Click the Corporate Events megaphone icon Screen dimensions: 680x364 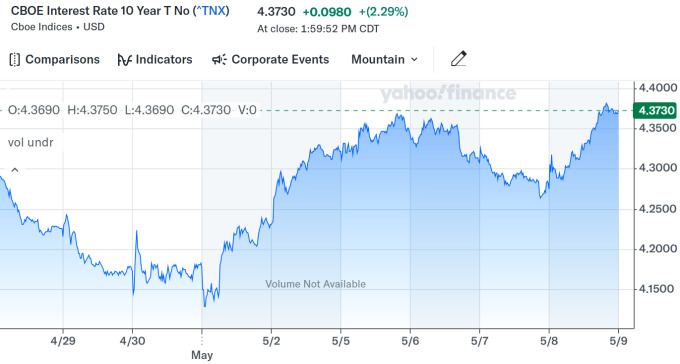click(x=219, y=59)
